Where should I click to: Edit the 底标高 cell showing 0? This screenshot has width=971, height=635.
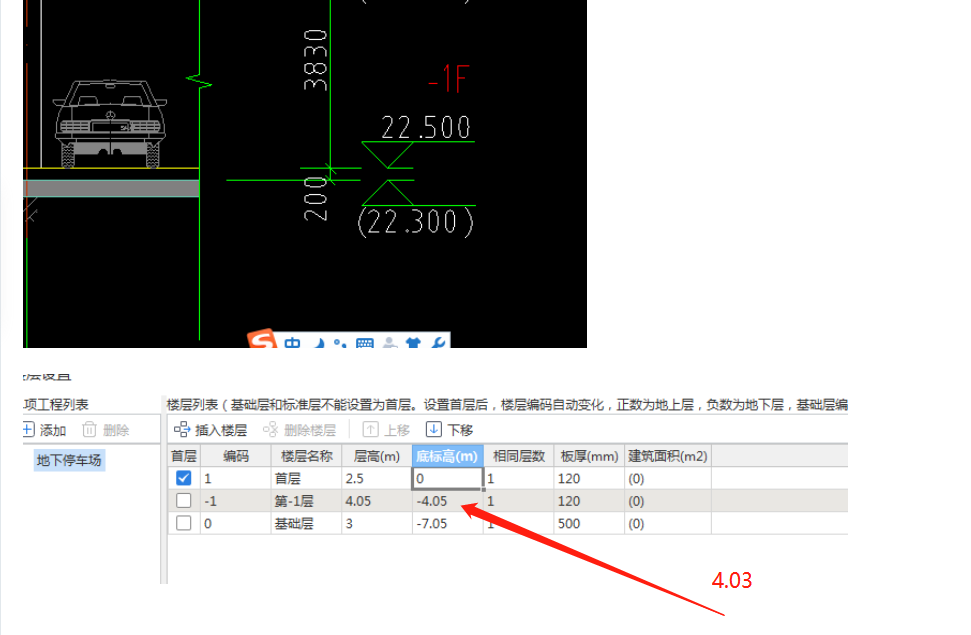point(447,478)
